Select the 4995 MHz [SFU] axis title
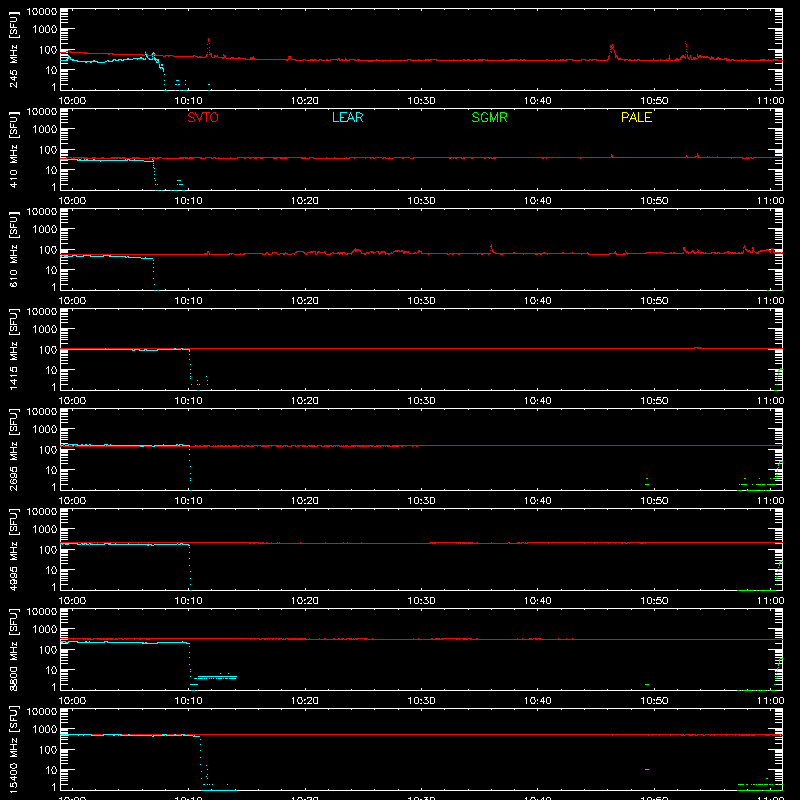 tap(13, 549)
